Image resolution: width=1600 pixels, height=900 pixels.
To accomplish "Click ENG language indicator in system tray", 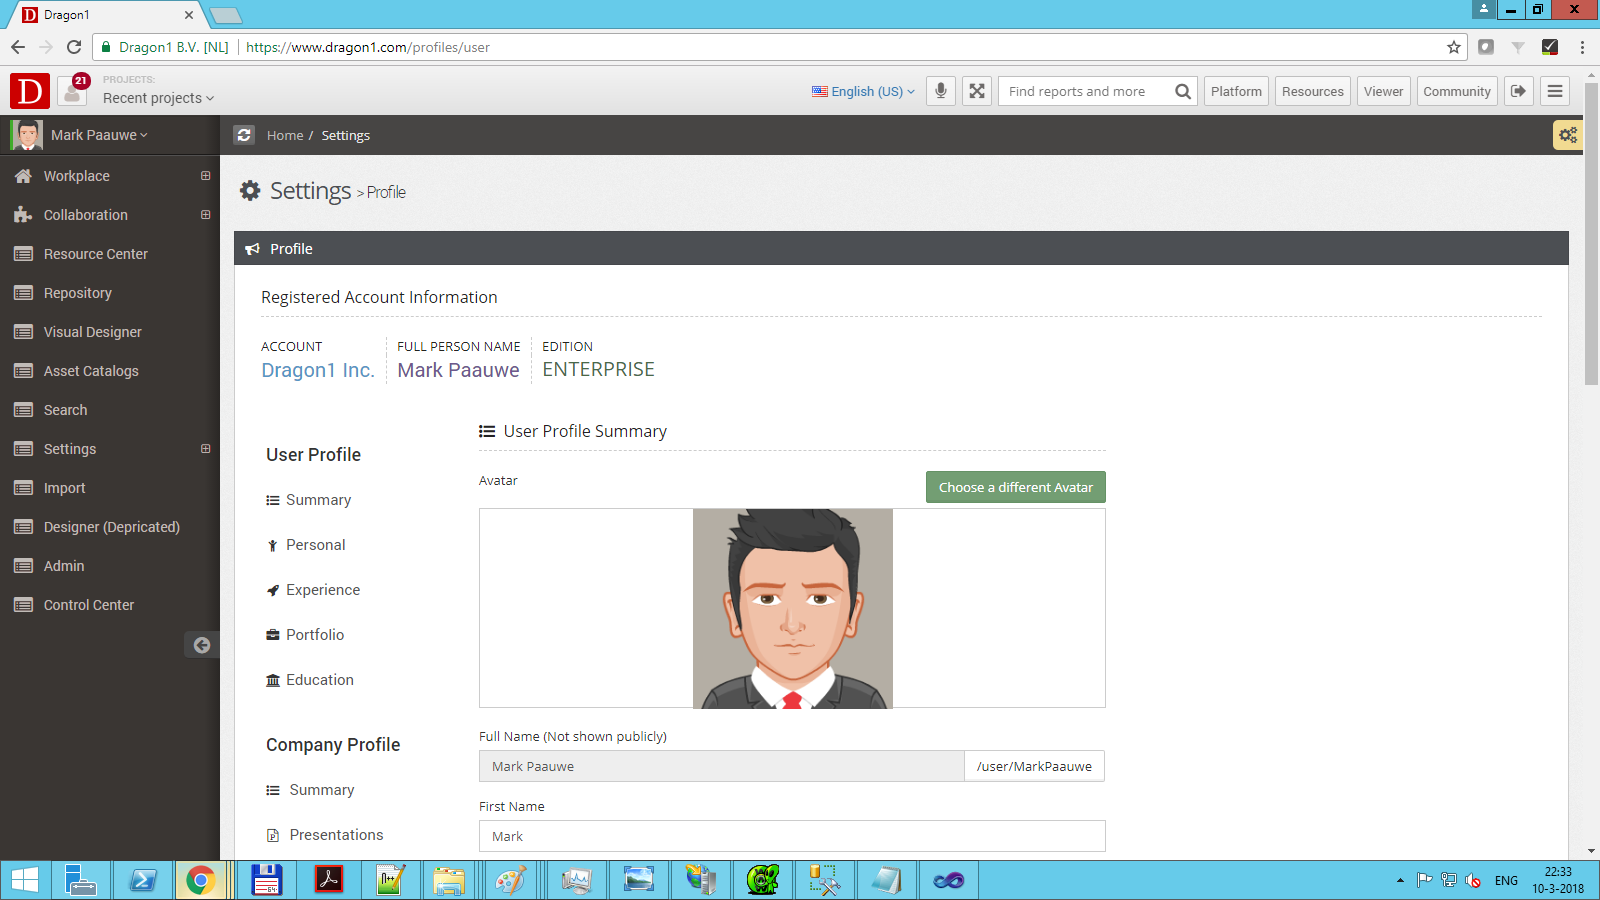I will click(x=1506, y=881).
